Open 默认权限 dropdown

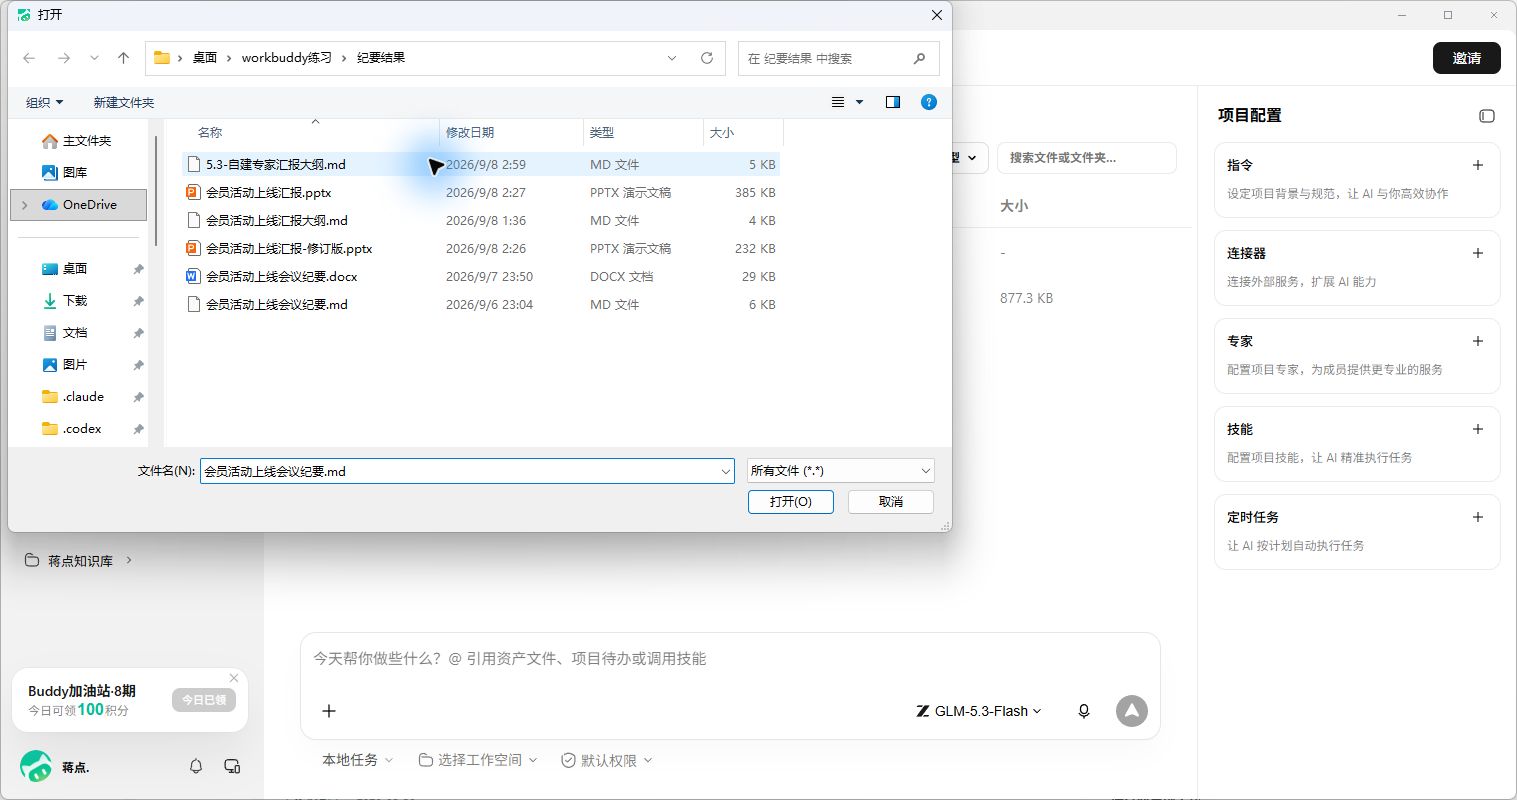[x=607, y=761]
